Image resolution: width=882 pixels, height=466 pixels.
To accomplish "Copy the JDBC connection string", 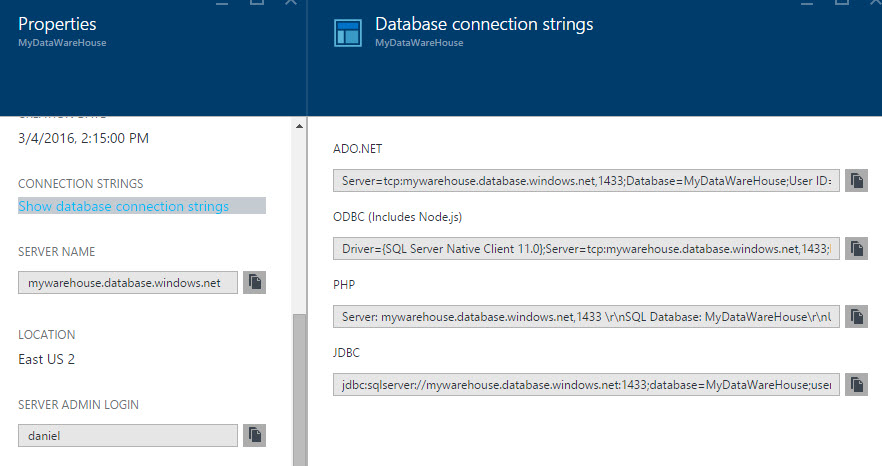I will click(x=857, y=383).
